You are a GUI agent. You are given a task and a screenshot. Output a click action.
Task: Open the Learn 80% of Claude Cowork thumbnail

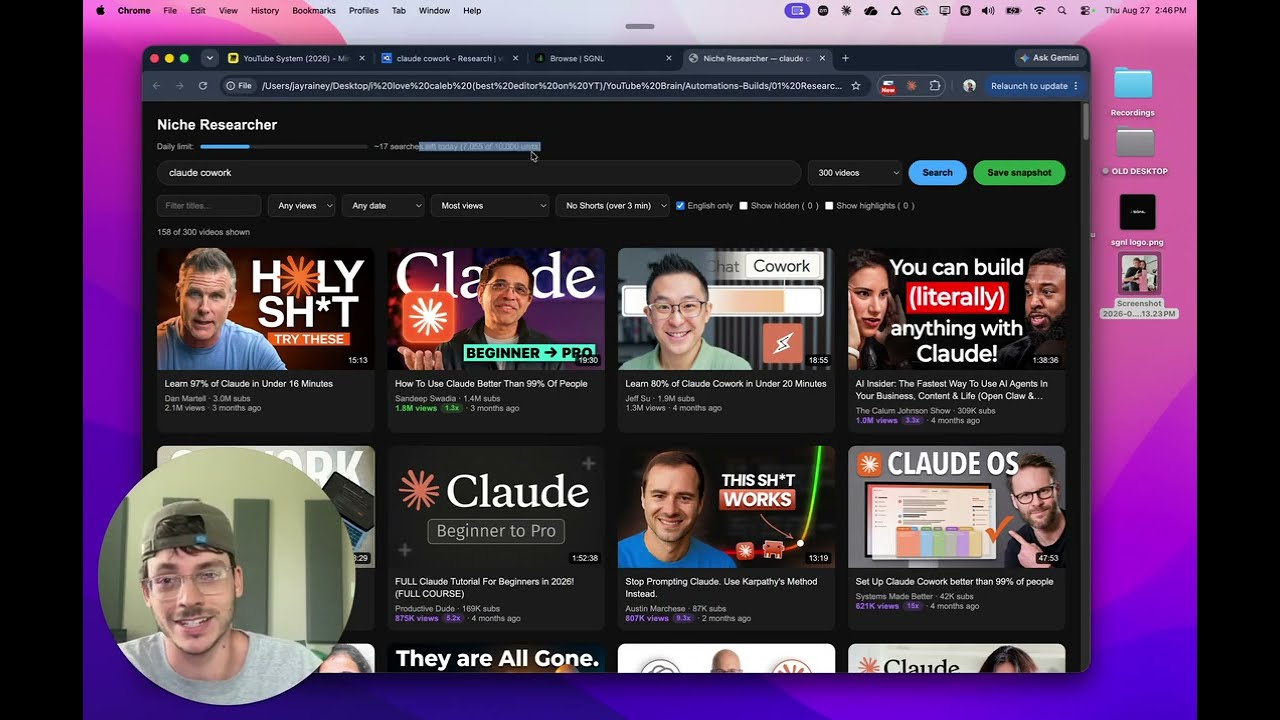[x=726, y=309]
